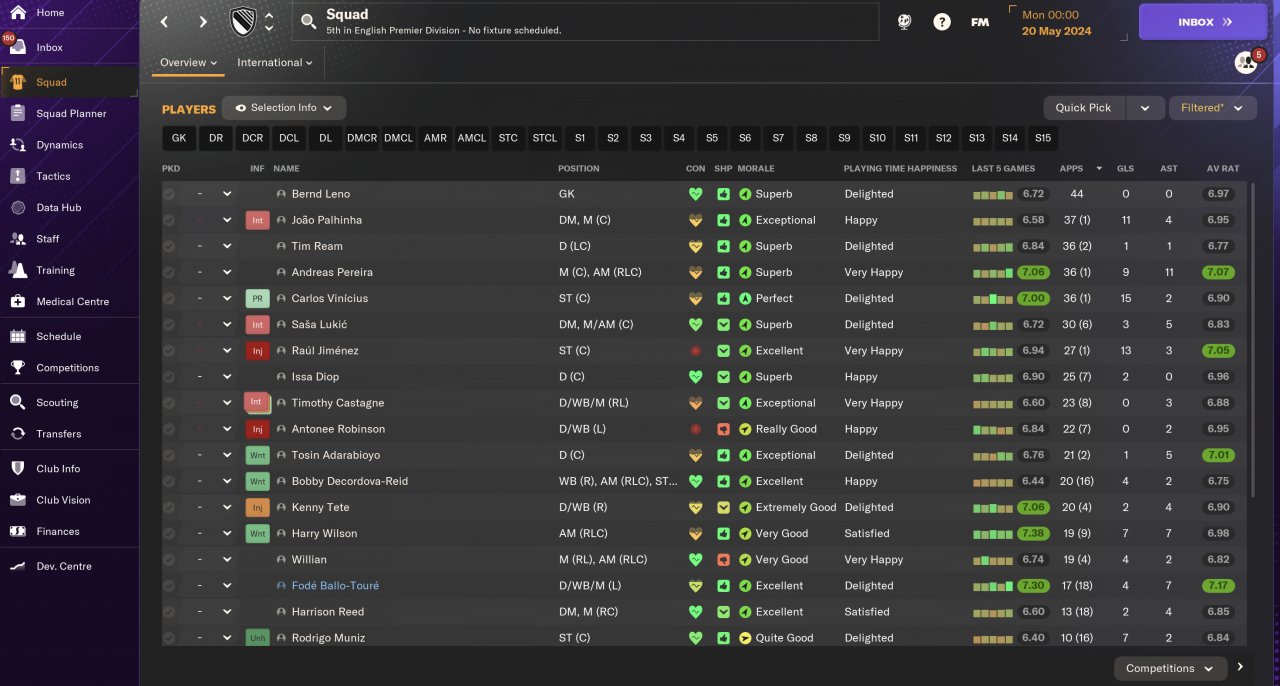The height and width of the screenshot is (686, 1280).
Task: Open the football notifications icon with badge 5
Action: 1246,62
